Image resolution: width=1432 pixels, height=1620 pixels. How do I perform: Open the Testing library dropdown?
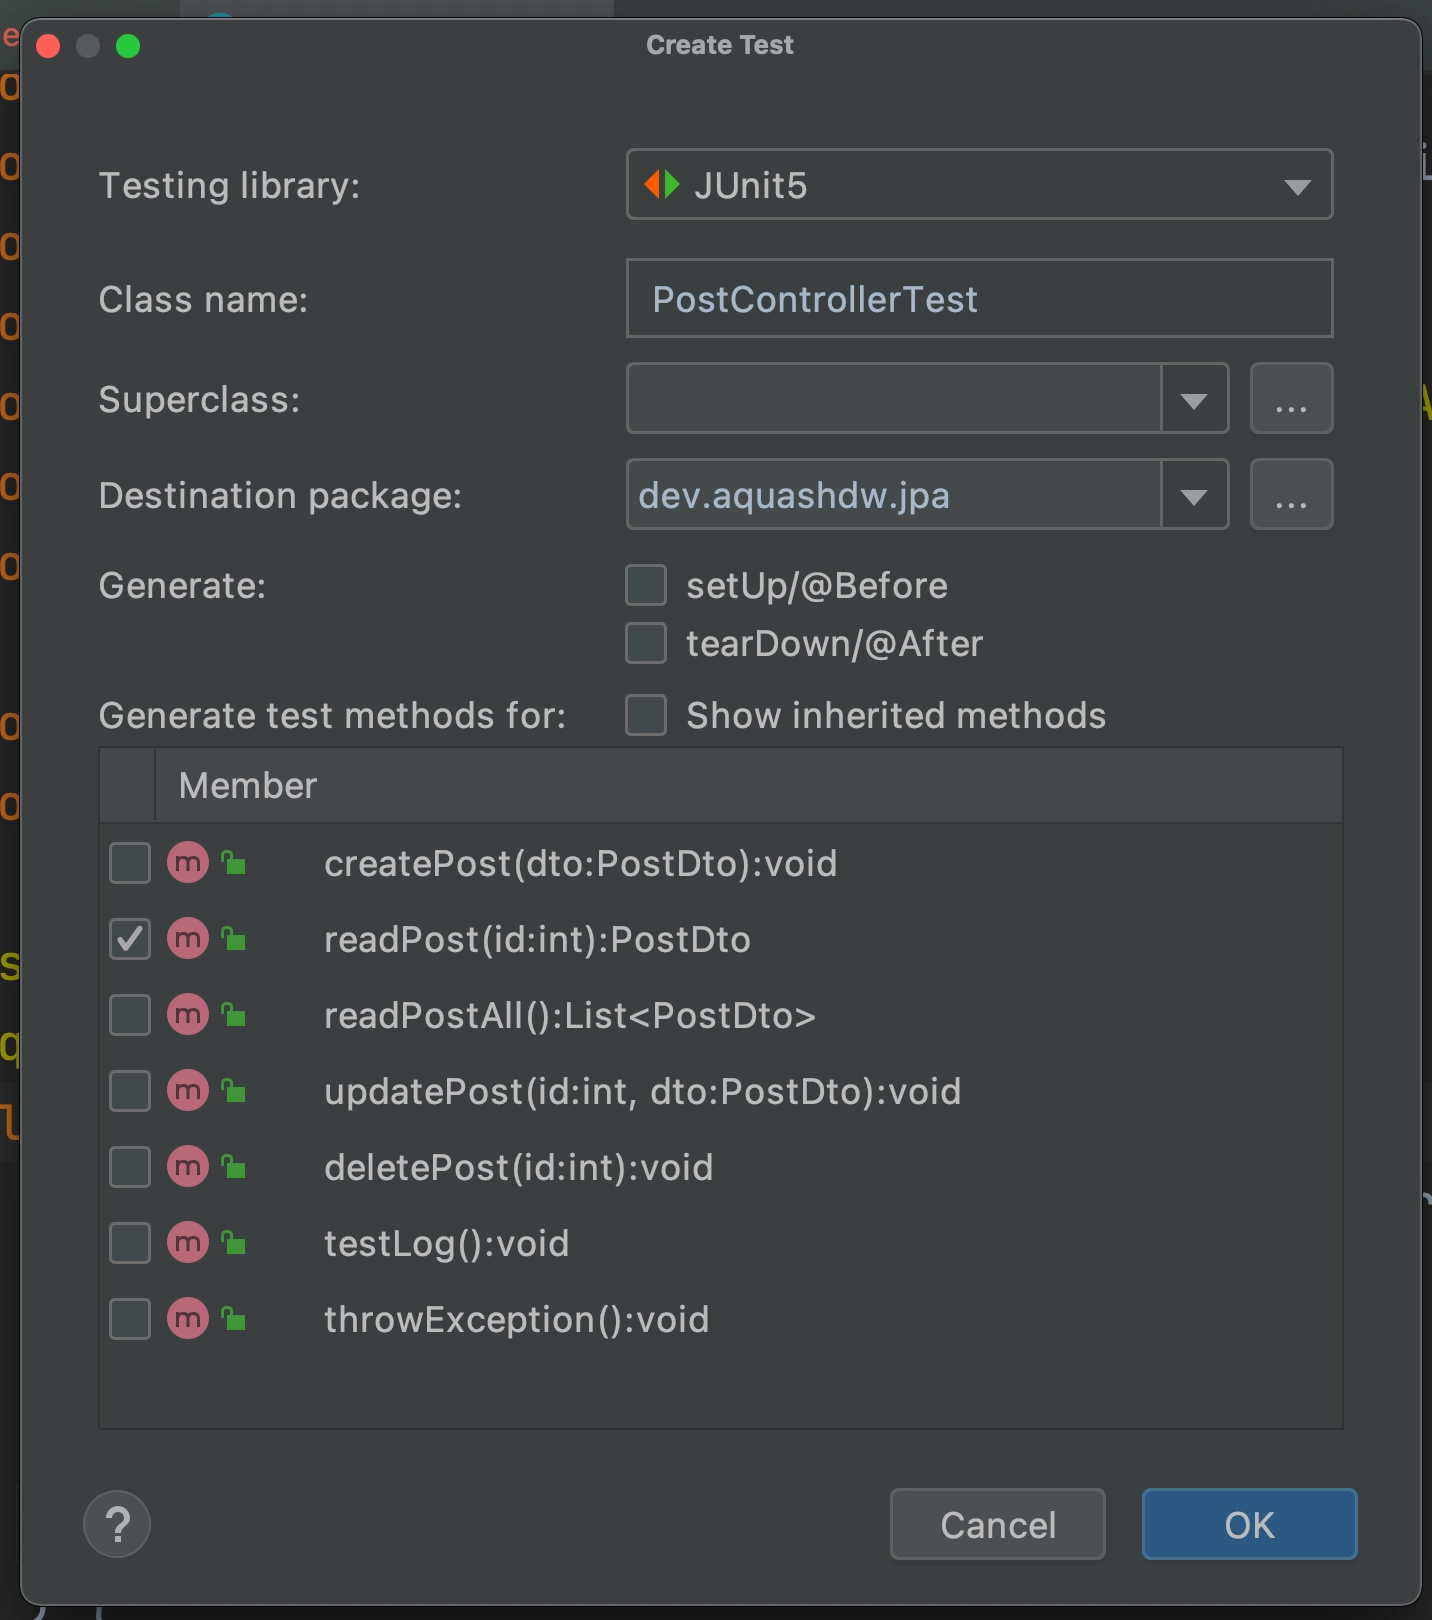[1297, 186]
